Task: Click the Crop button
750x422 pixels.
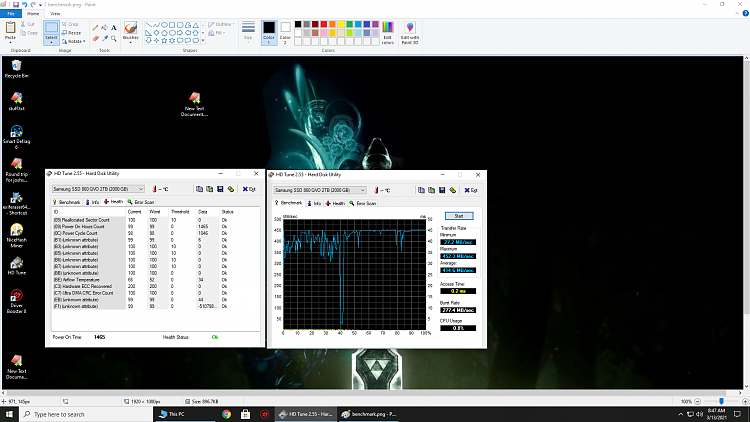Action: pos(70,24)
